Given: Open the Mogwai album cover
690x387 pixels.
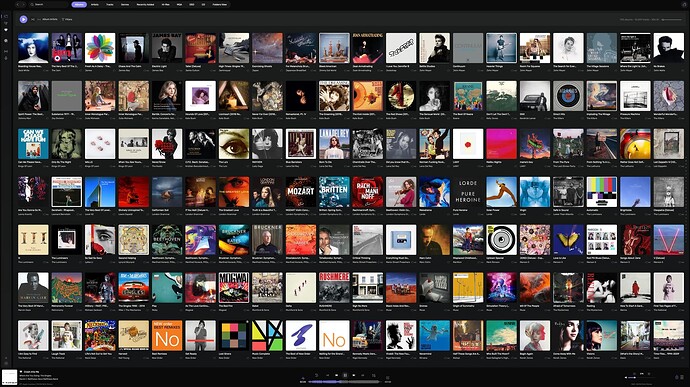Looking at the screenshot, I should [x=234, y=287].
